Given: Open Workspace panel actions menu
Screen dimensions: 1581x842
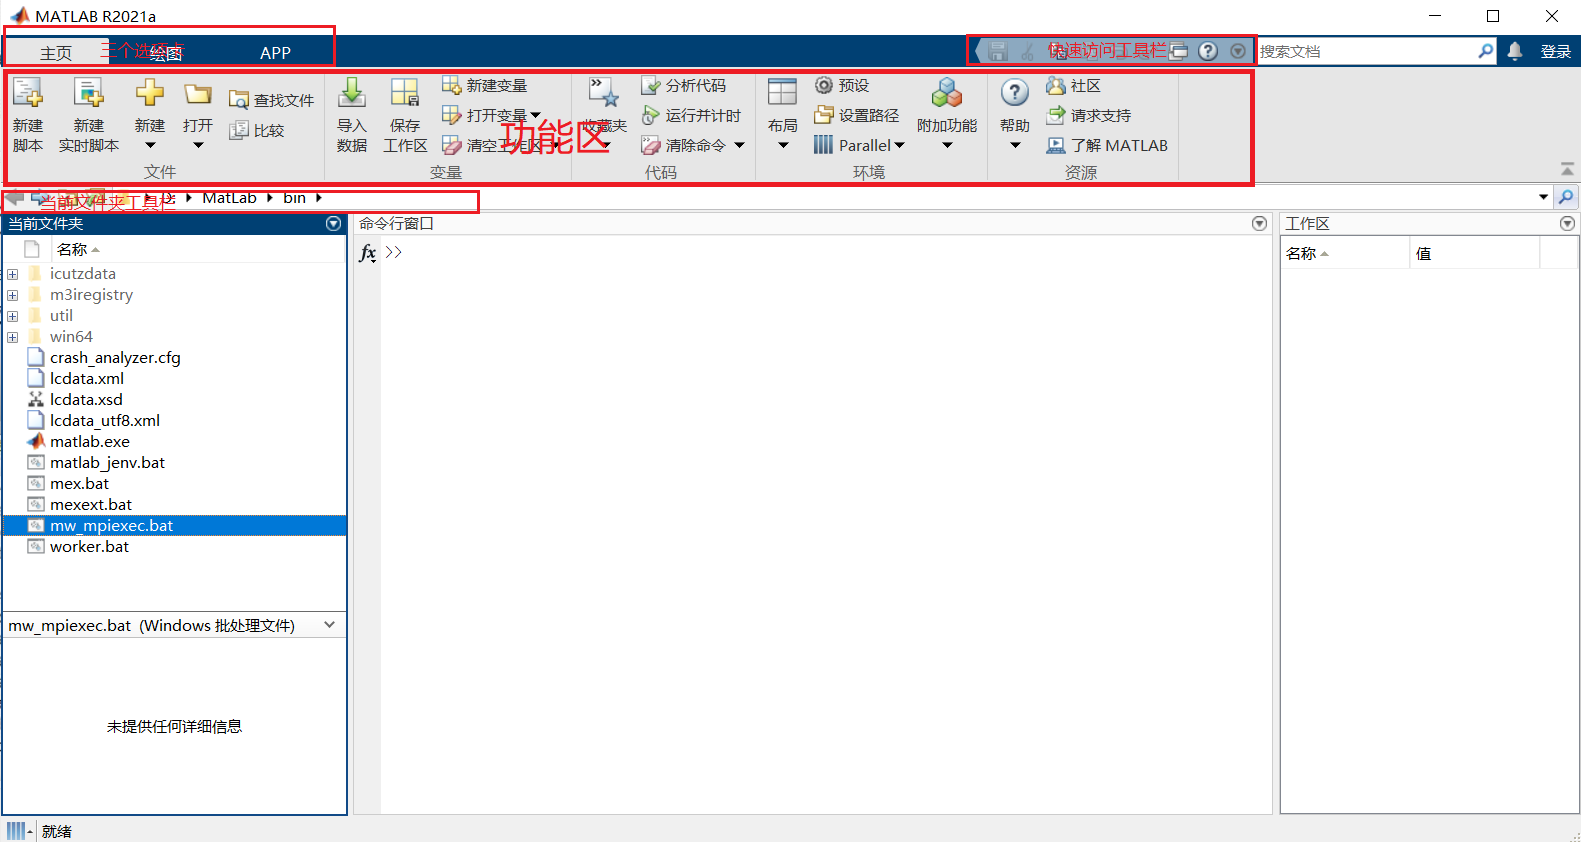Looking at the screenshot, I should [x=1567, y=223].
